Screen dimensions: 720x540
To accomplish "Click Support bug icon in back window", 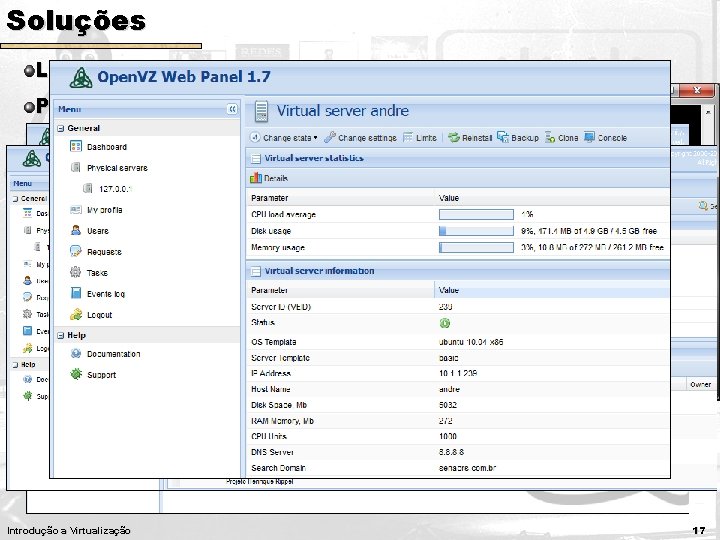I will (28, 395).
